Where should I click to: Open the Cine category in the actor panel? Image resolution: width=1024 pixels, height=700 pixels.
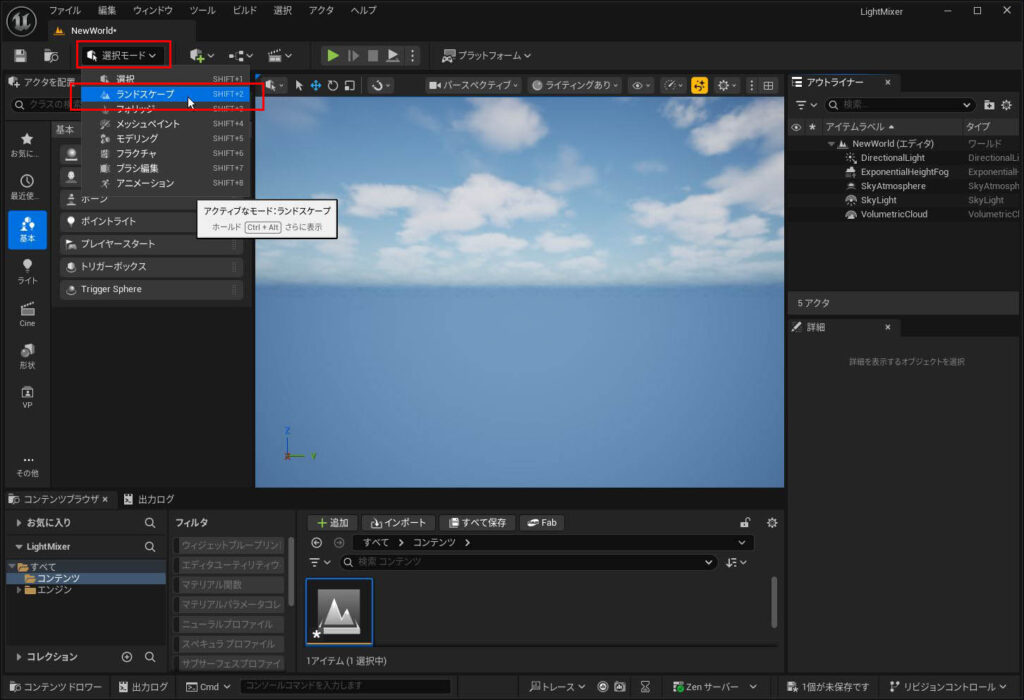(27, 313)
